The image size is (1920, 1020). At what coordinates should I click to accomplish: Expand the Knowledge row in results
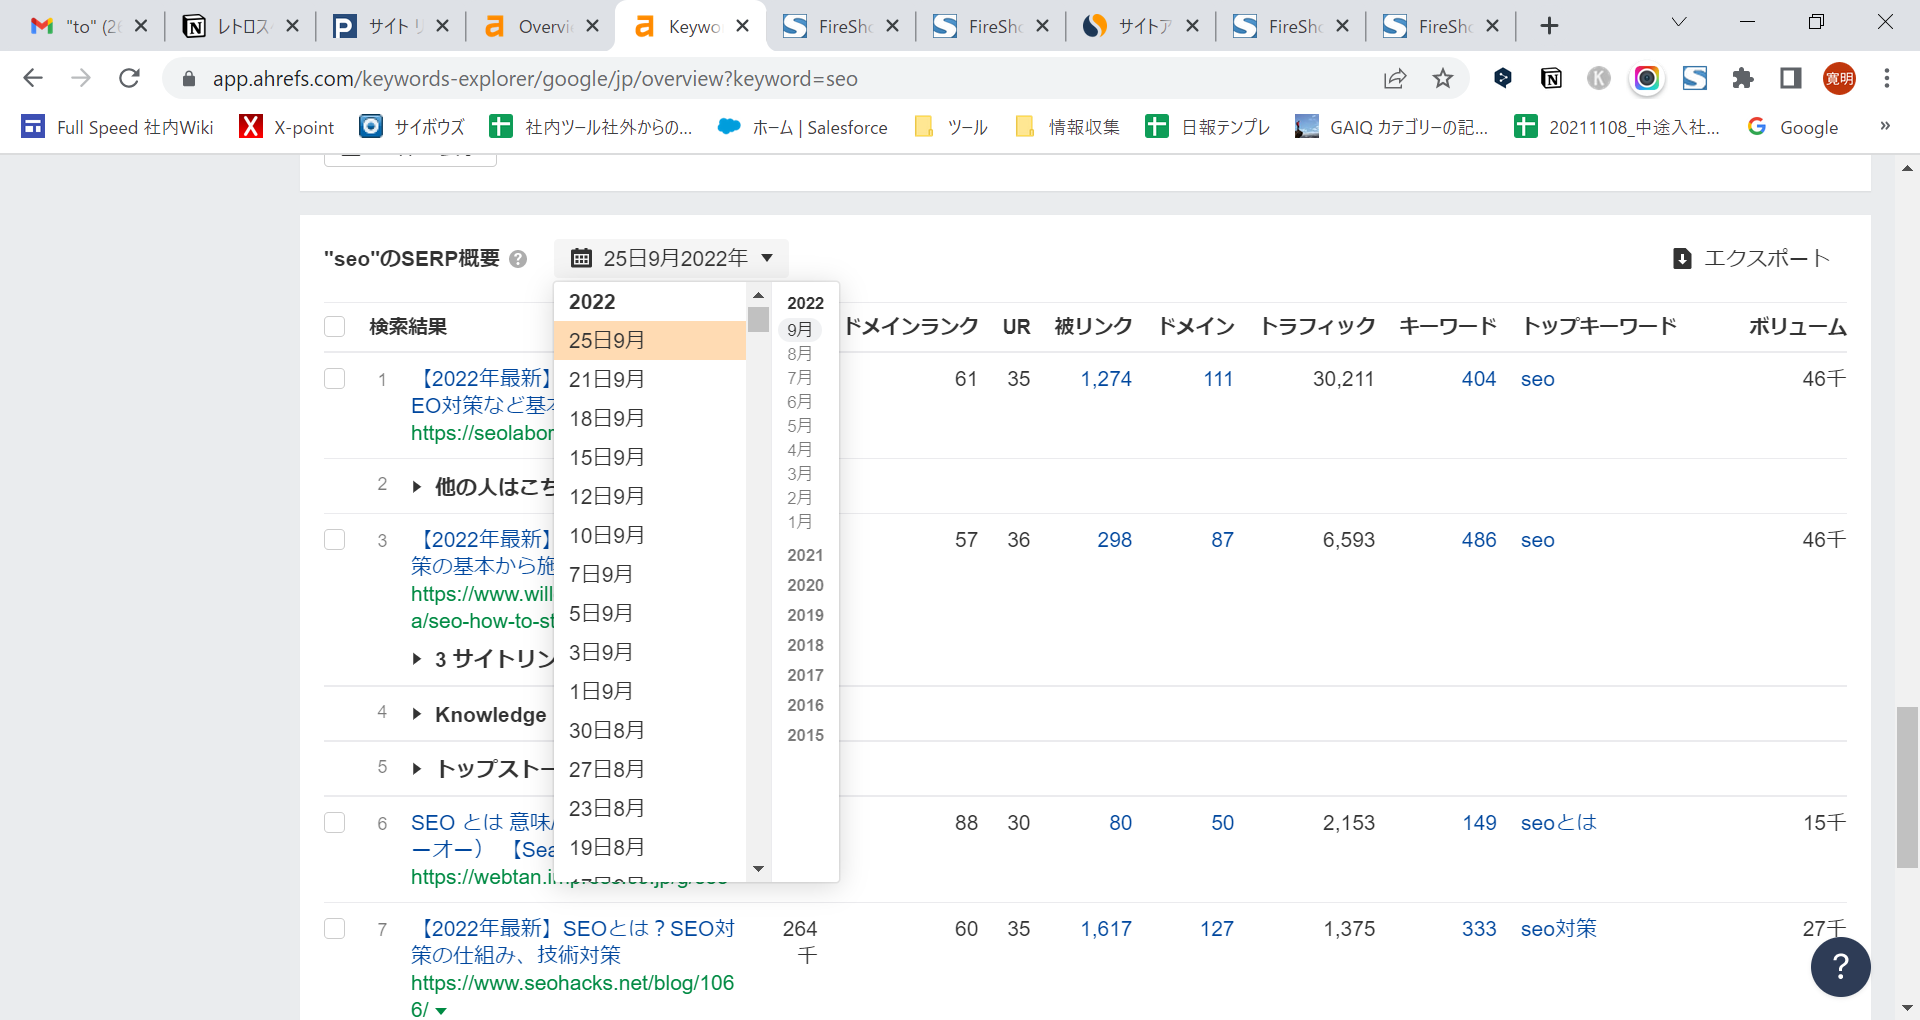click(417, 714)
